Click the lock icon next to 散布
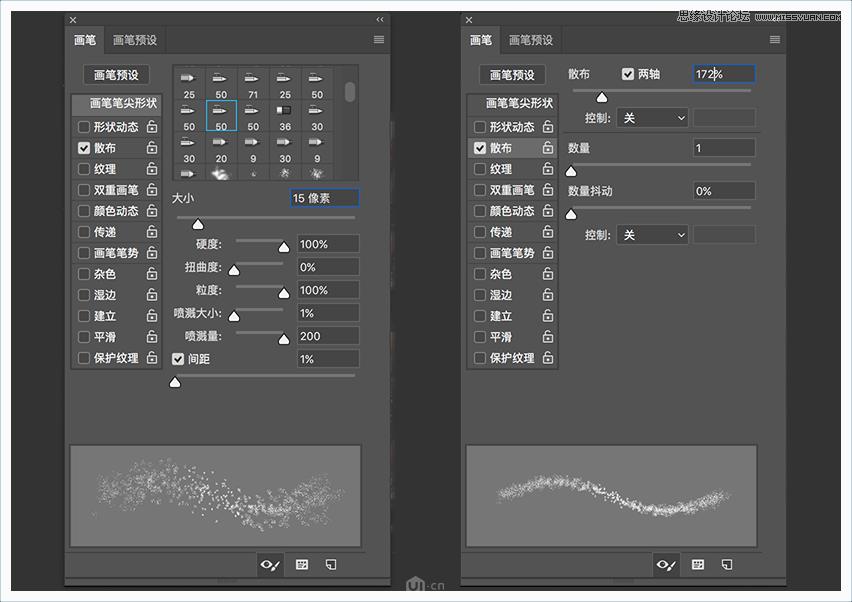The image size is (852, 602). 150,148
